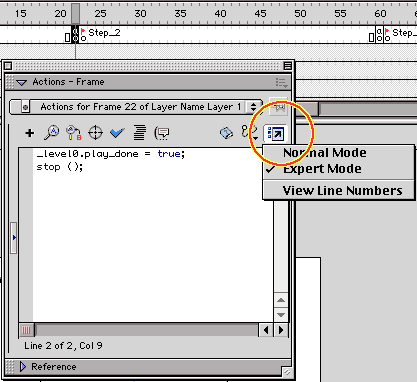The width and height of the screenshot is (417, 382).
Task: Open the ActionScript Reference book icon
Action: point(226,133)
